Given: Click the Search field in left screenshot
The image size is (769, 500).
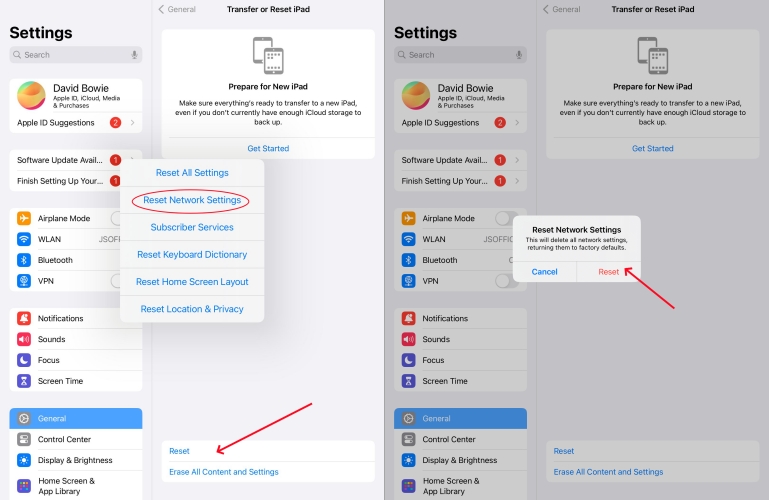Looking at the screenshot, I should click(76, 55).
